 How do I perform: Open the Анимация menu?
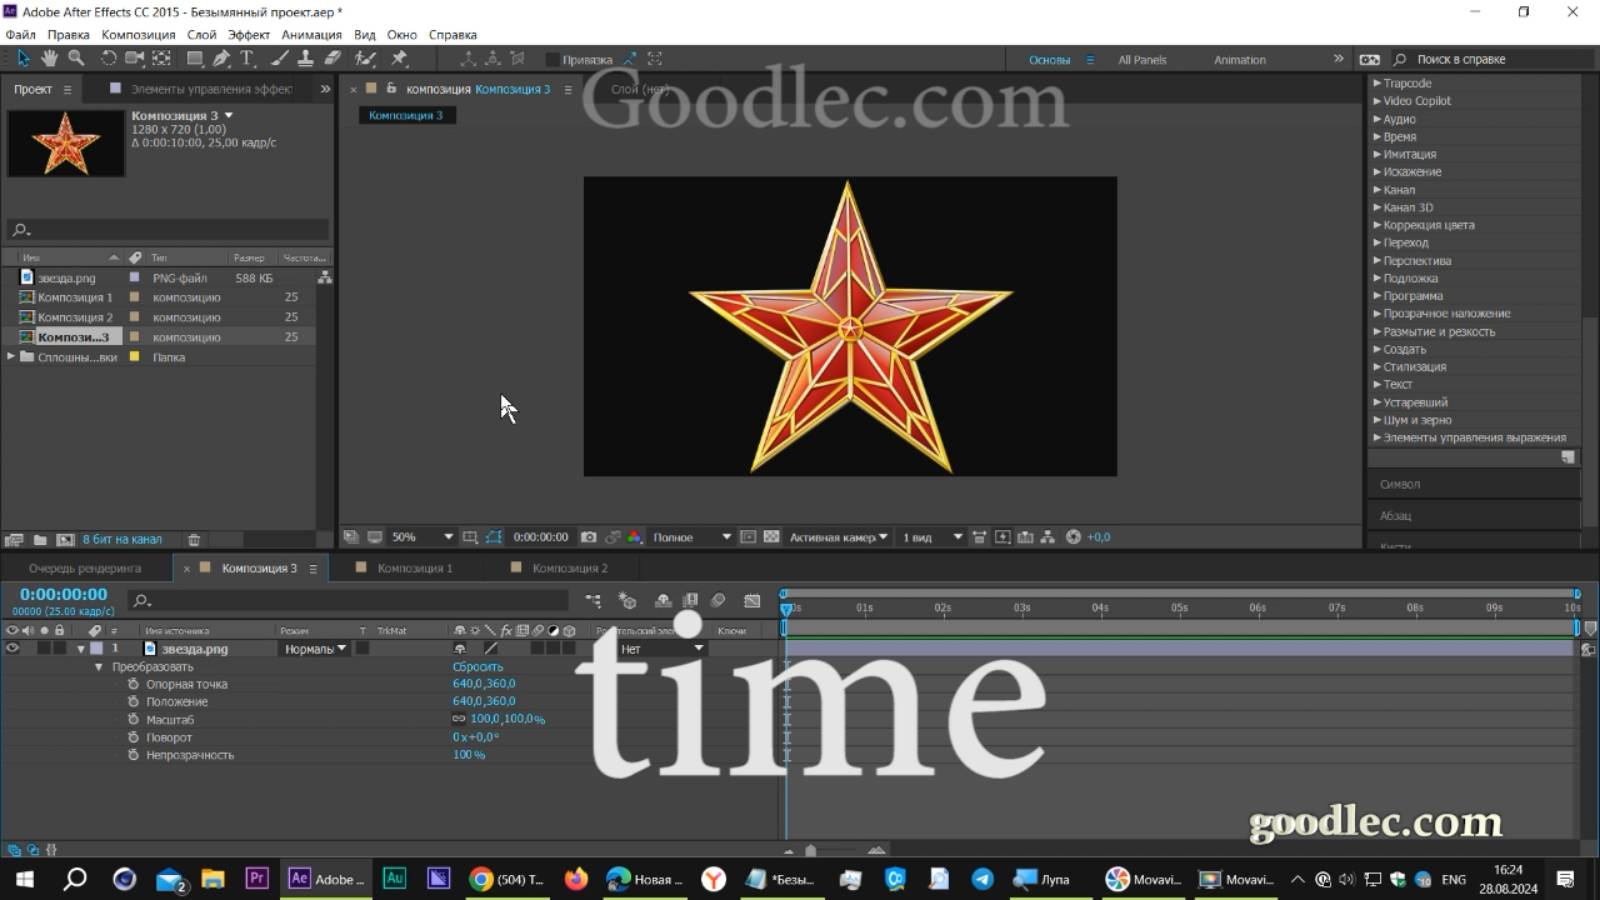(311, 34)
